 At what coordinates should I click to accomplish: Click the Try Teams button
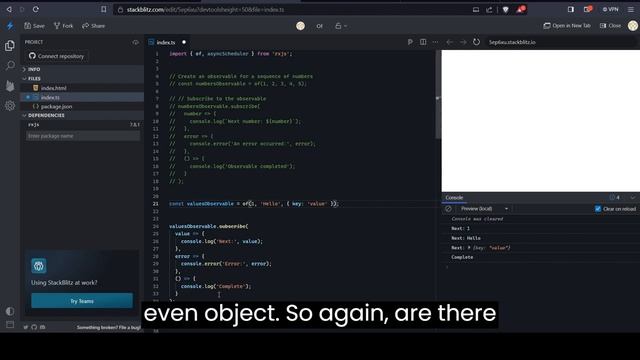(82, 301)
